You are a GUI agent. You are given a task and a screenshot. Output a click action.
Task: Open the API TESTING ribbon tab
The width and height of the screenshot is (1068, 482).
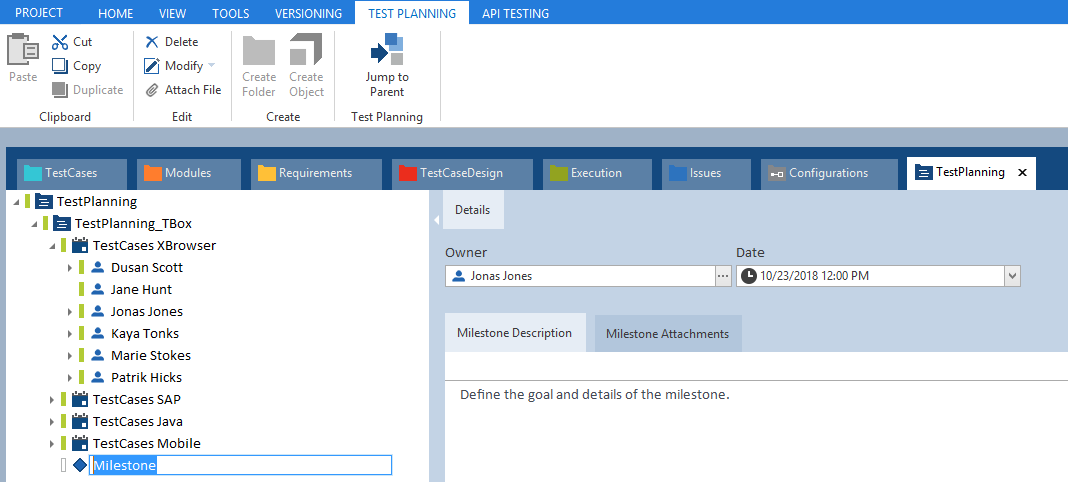tap(515, 13)
